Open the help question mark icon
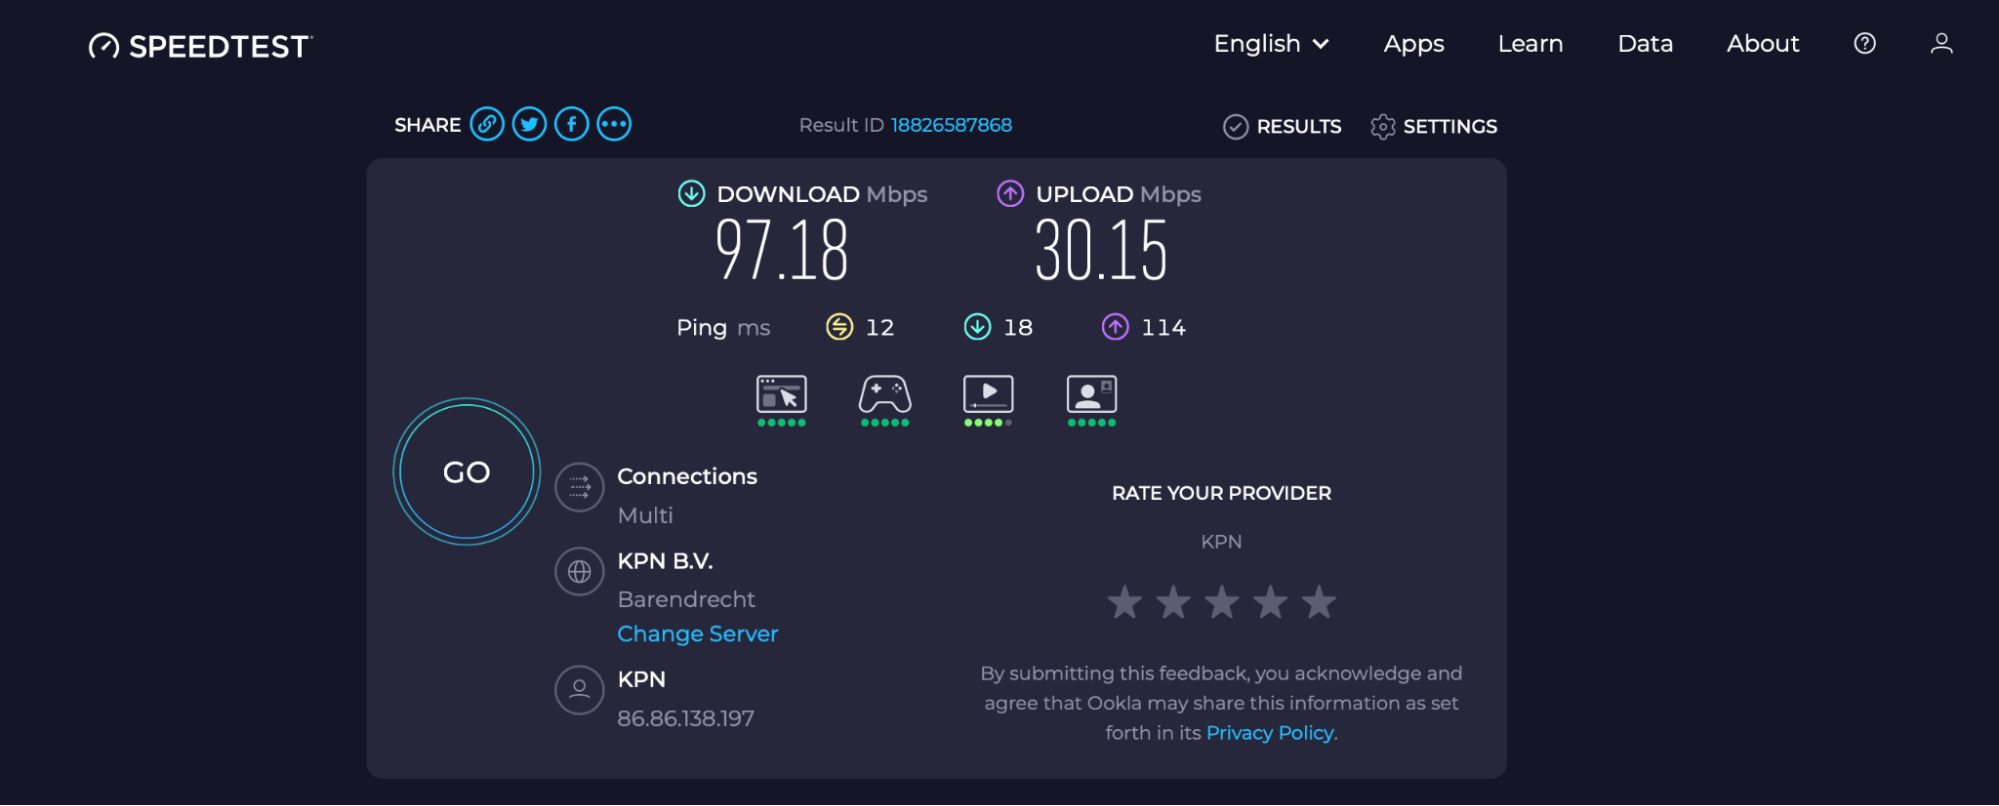Viewport: 1999px width, 806px height. pos(1864,44)
